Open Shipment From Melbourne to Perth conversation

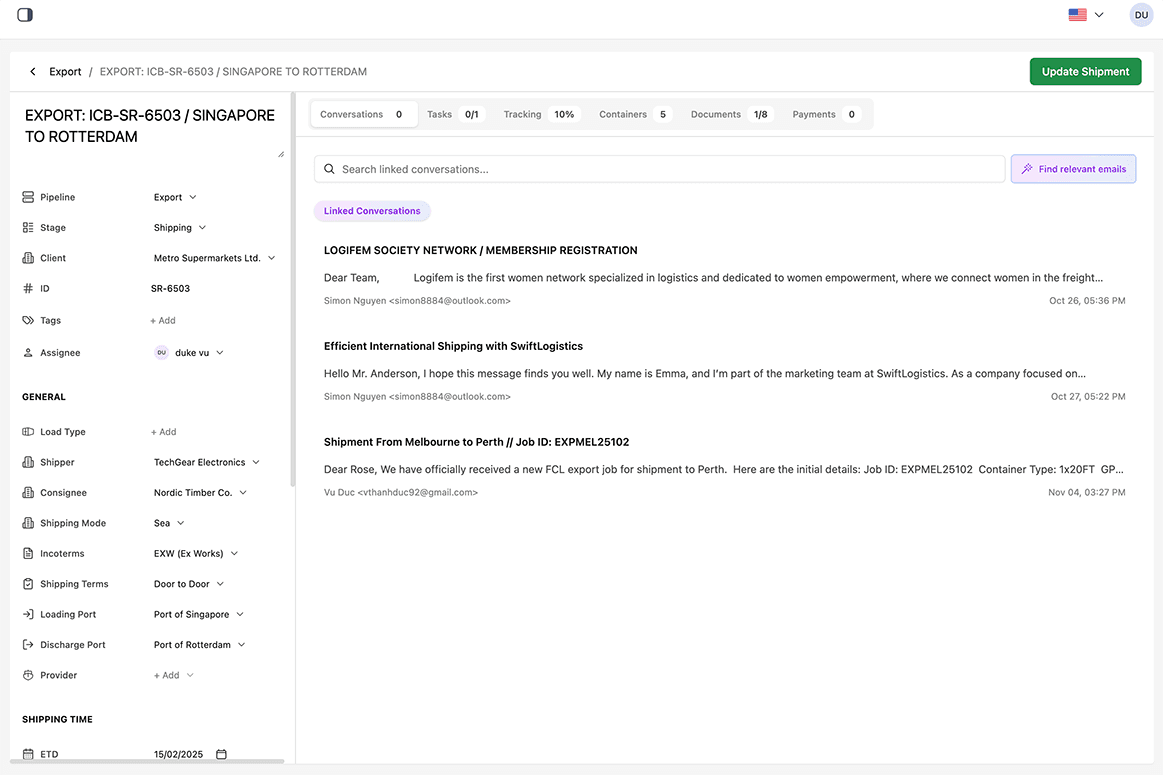(725, 466)
